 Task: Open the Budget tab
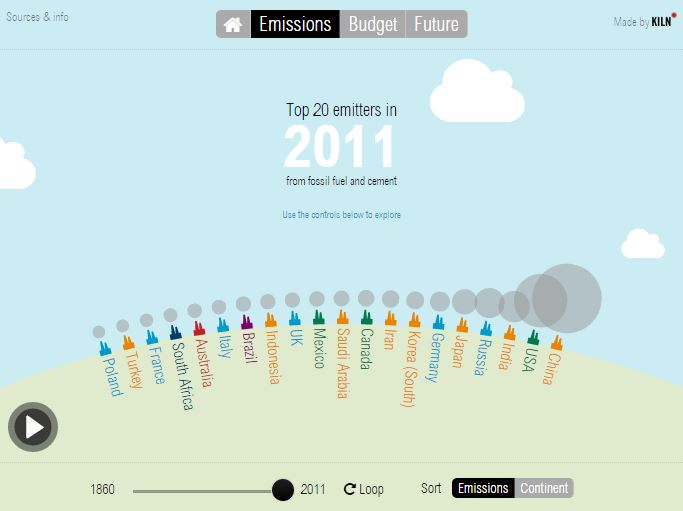click(372, 24)
